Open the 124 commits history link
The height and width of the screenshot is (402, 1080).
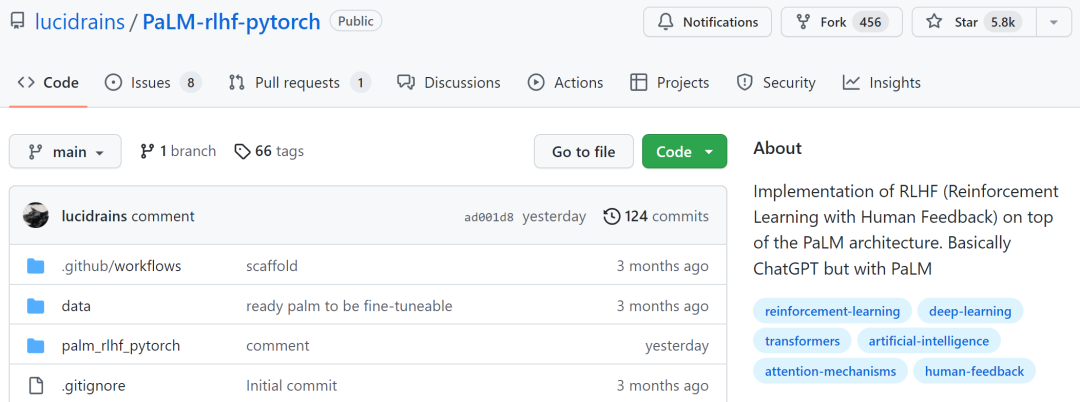tap(666, 216)
